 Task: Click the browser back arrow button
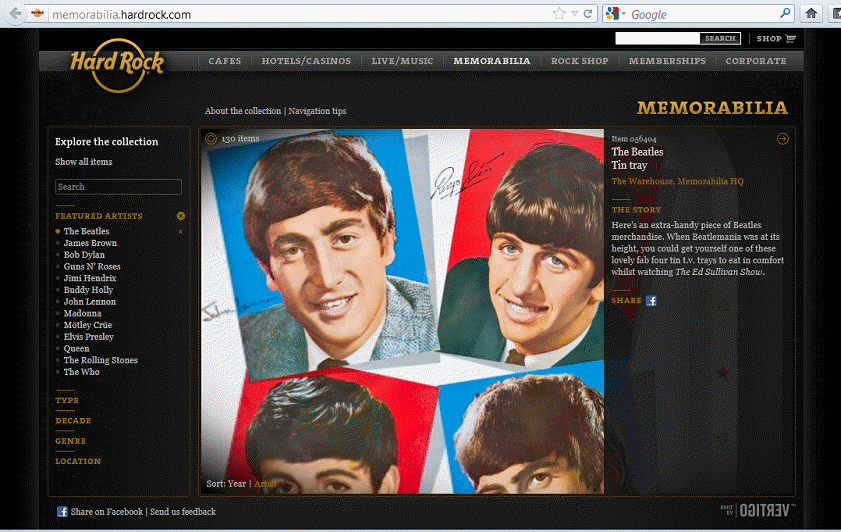tap(16, 13)
